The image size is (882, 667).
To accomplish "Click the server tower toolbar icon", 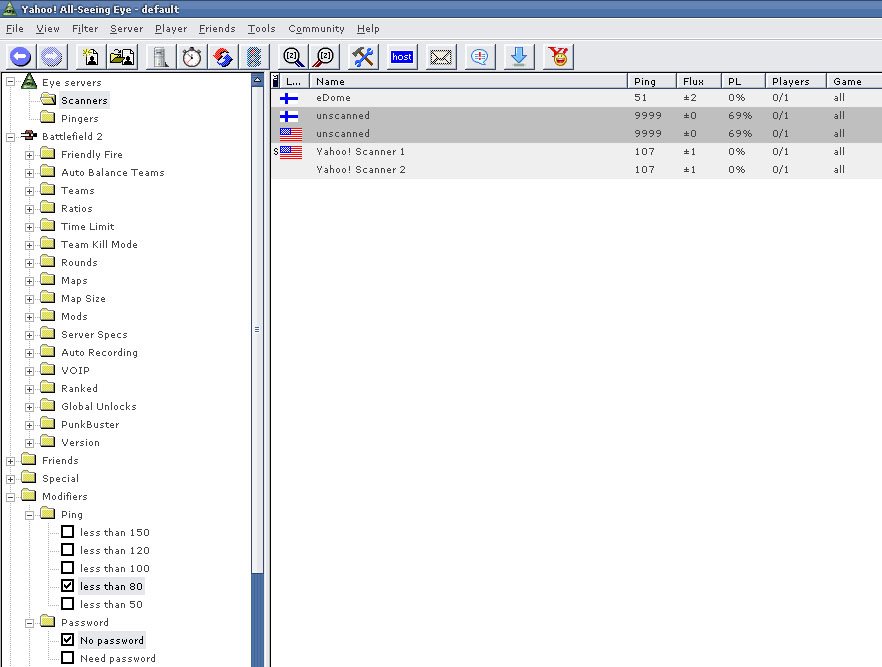I will (x=161, y=57).
